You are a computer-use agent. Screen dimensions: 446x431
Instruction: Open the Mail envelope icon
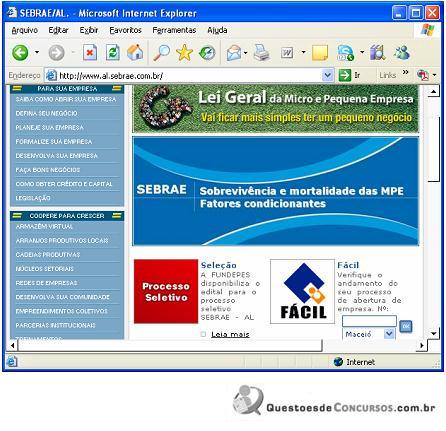click(x=234, y=53)
